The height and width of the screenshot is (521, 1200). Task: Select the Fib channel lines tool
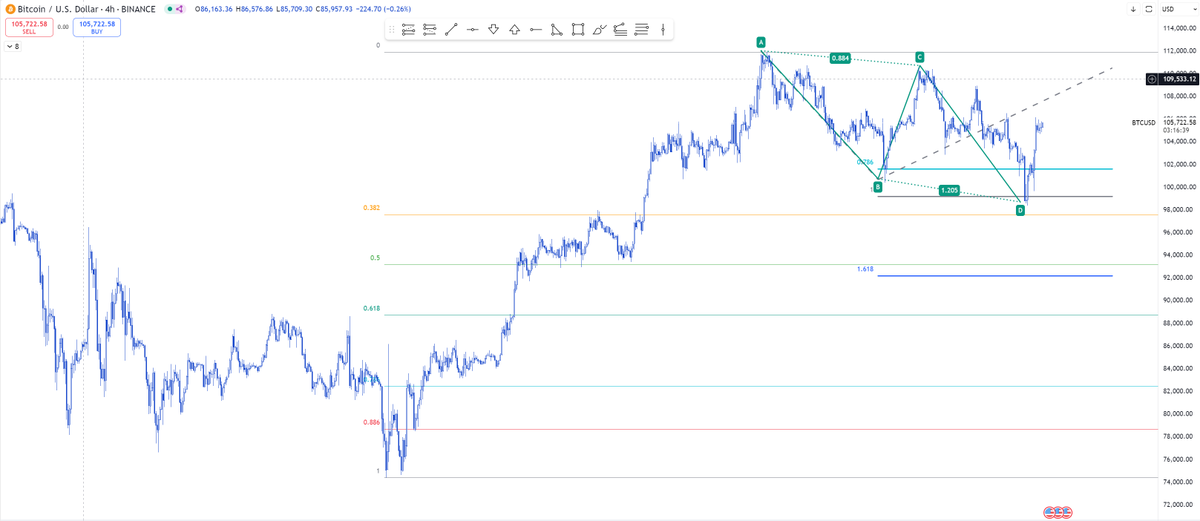coord(641,30)
